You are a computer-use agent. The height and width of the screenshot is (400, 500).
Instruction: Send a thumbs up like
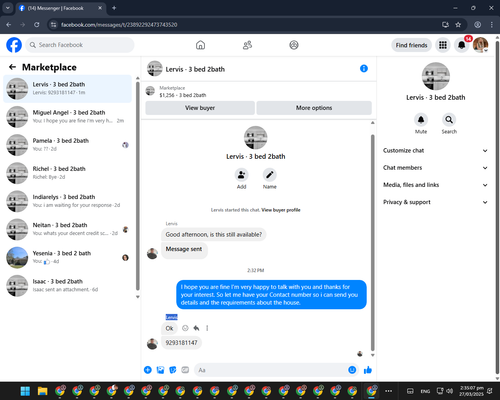(x=368, y=370)
